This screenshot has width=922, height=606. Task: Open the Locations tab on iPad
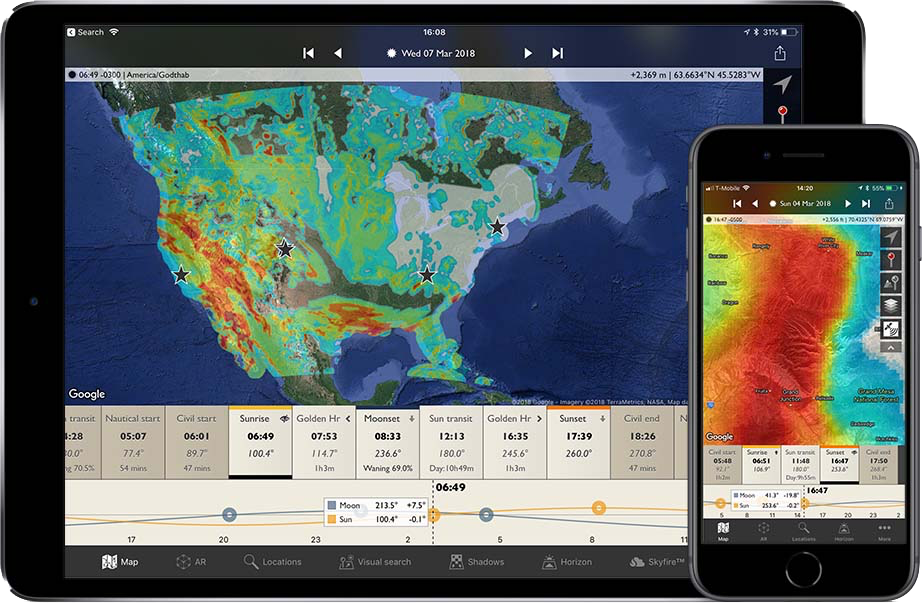coord(272,562)
